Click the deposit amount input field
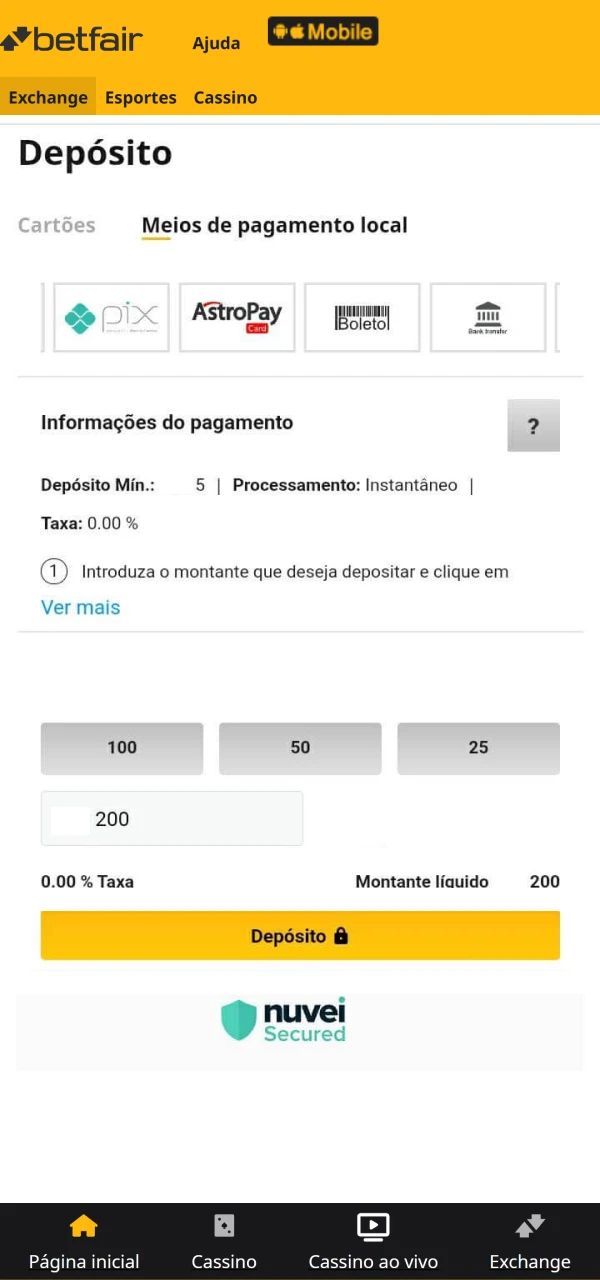 pos(172,818)
